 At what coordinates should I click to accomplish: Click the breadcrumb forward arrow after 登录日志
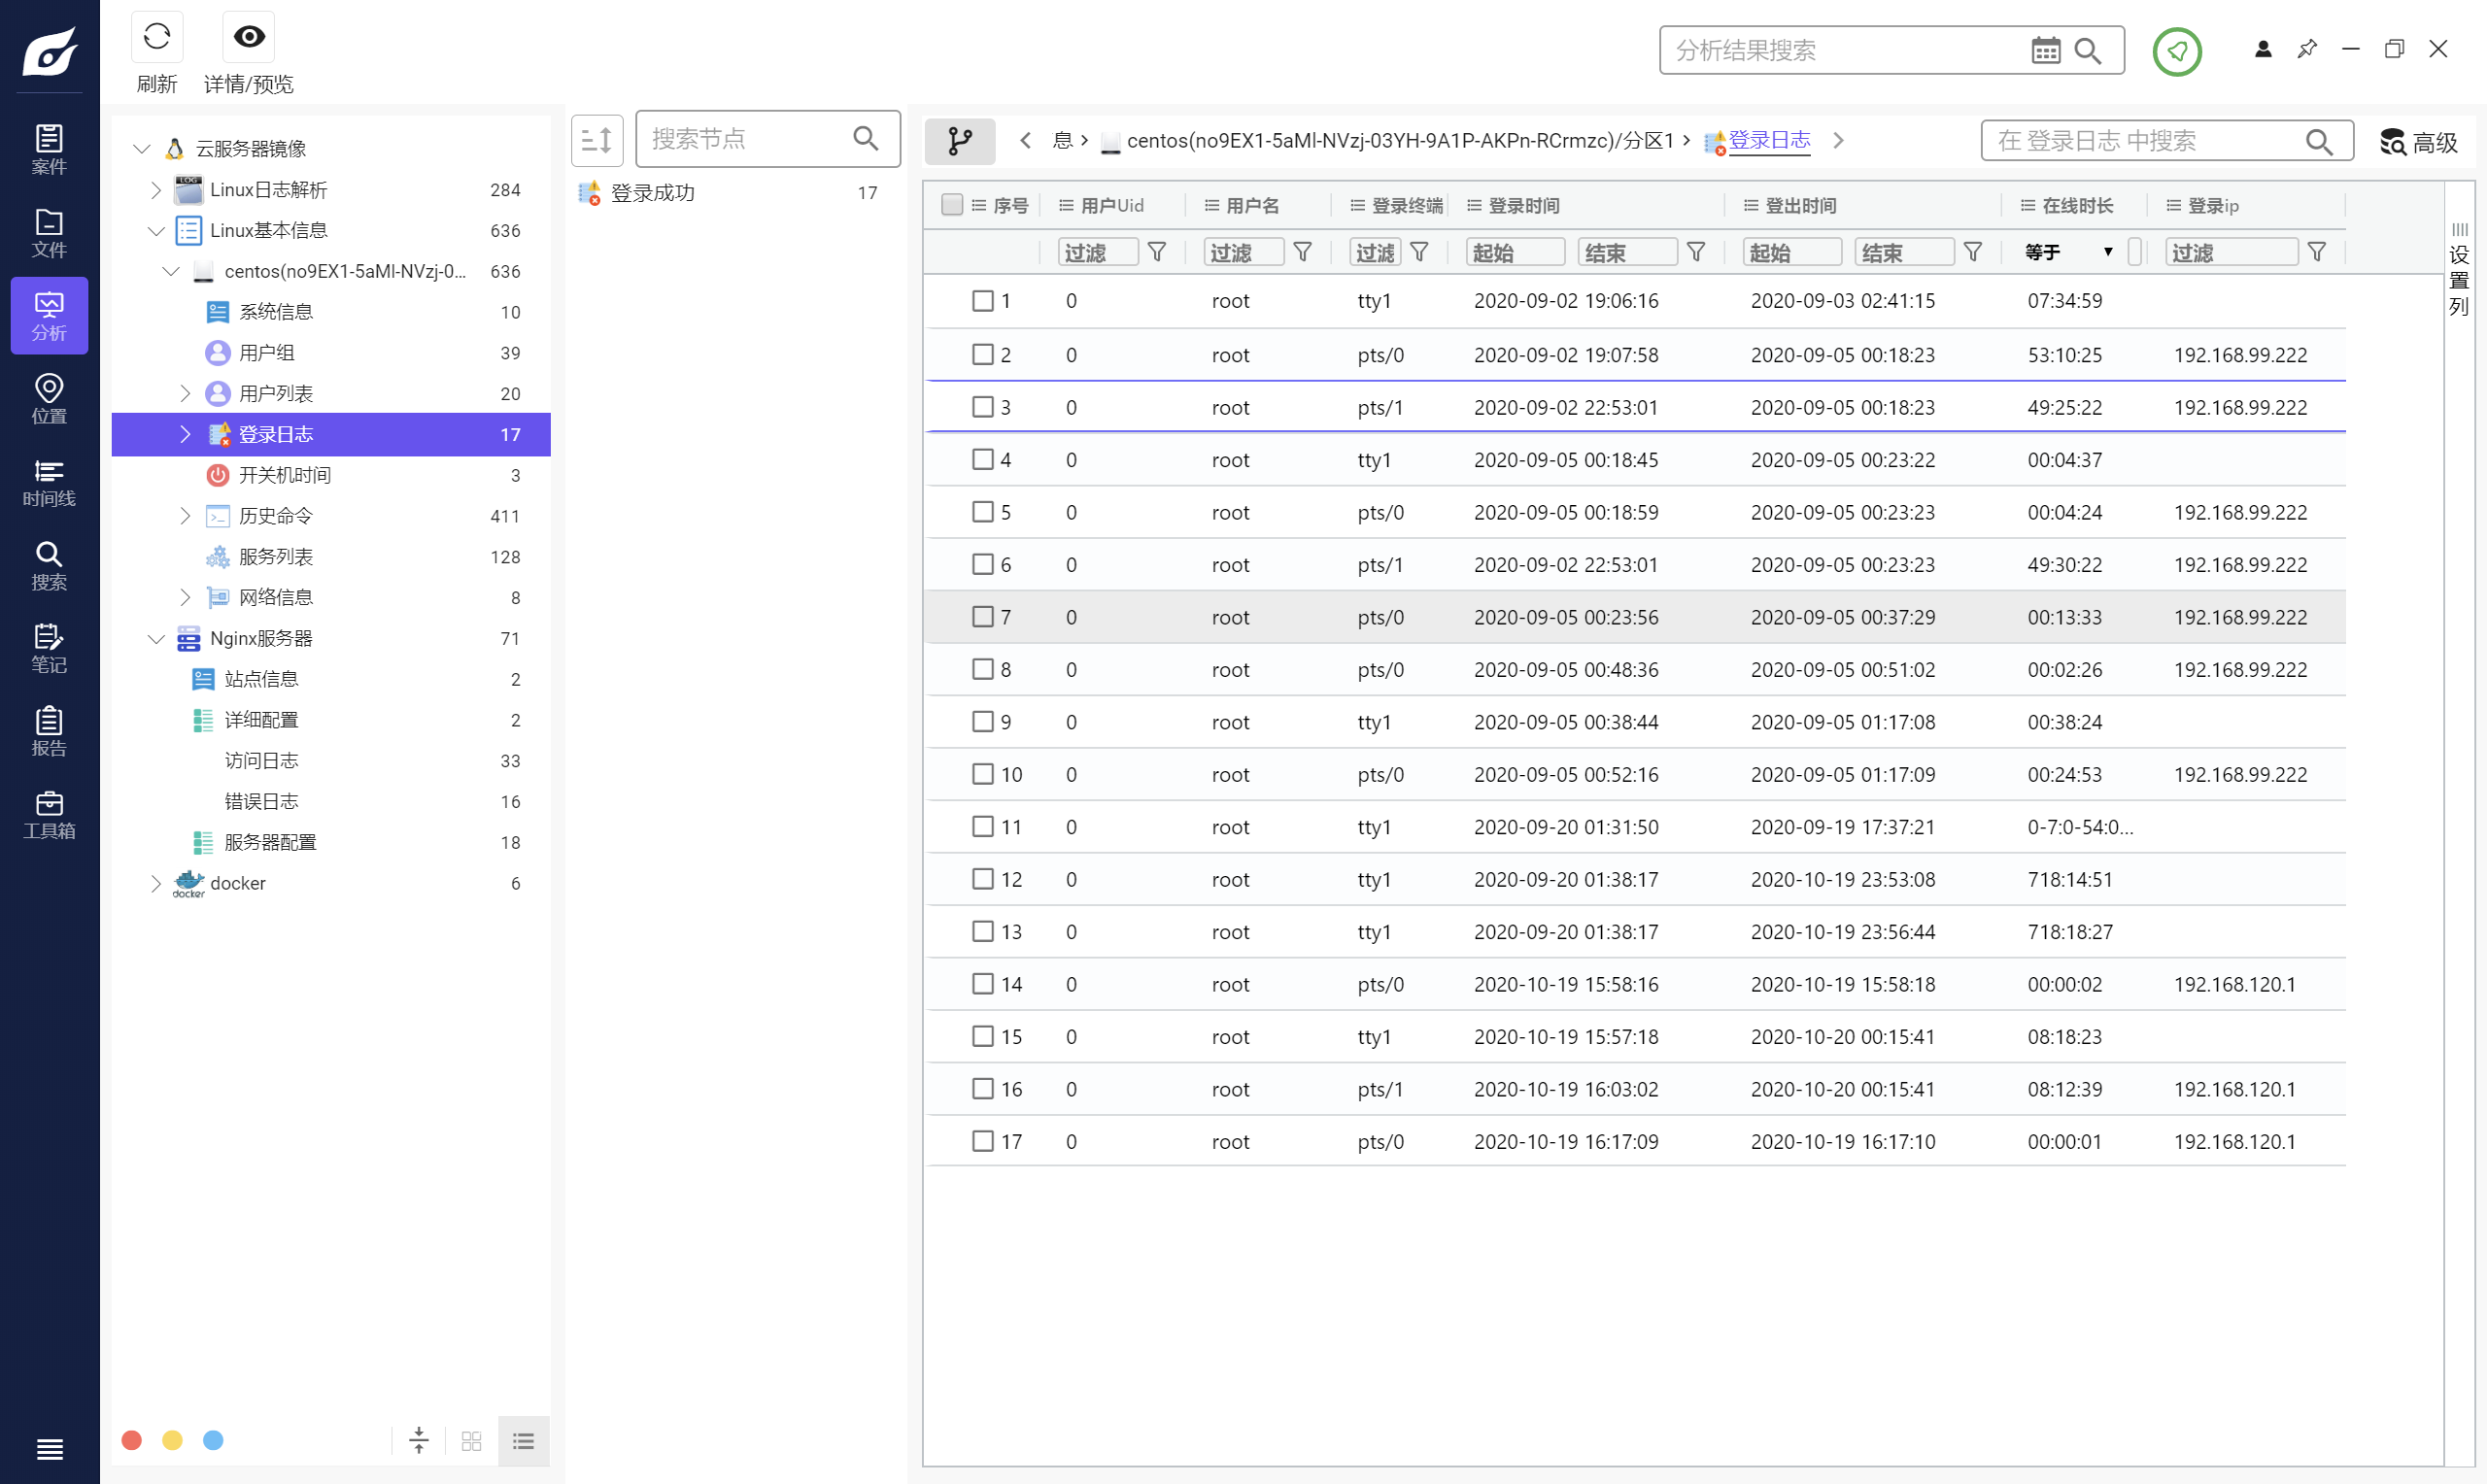[x=1838, y=140]
